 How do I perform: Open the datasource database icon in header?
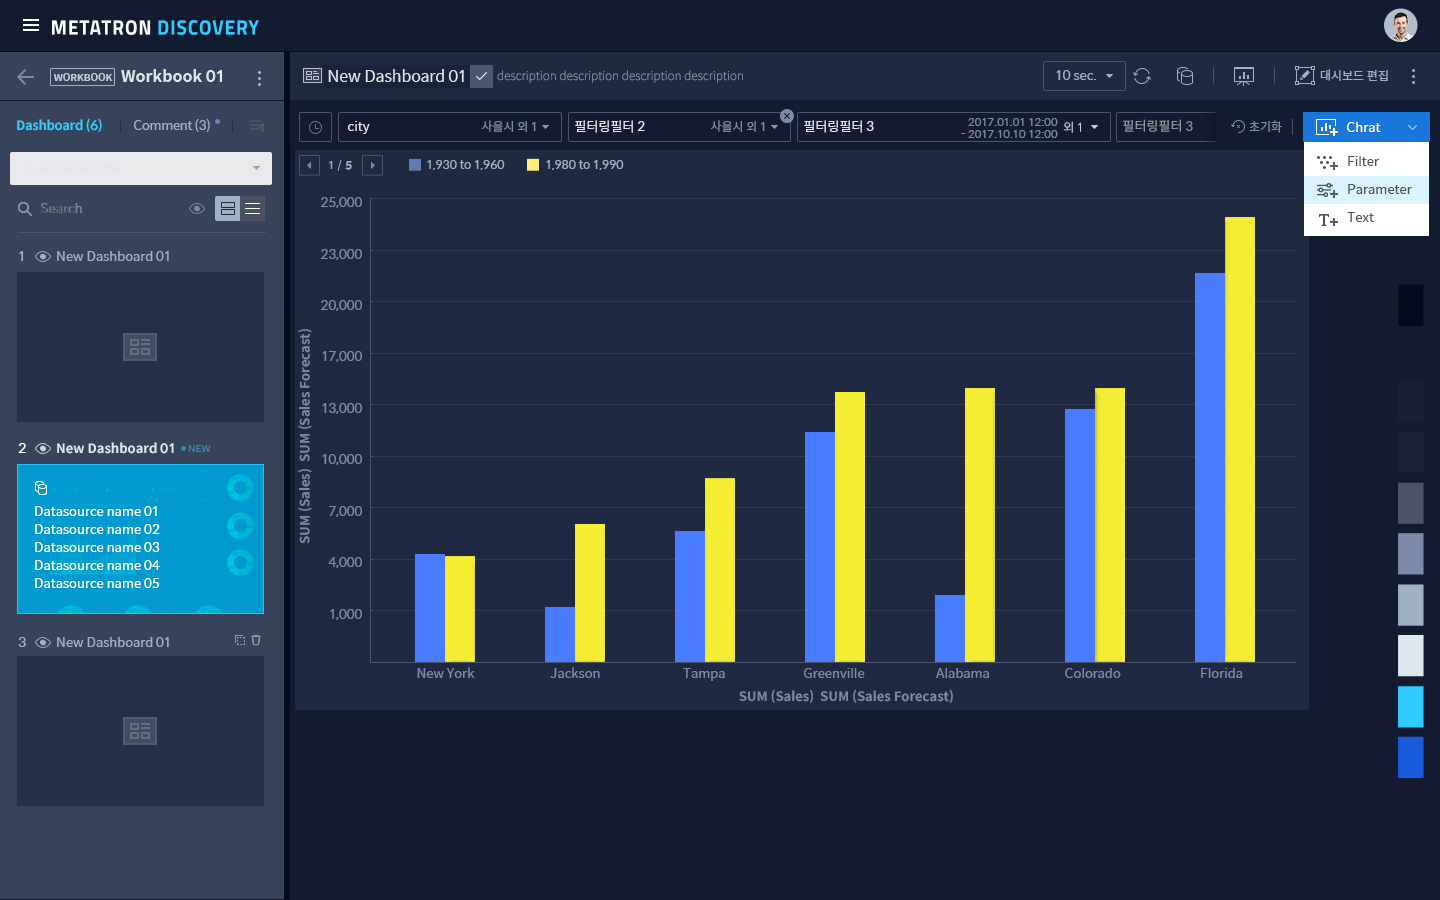[1185, 76]
